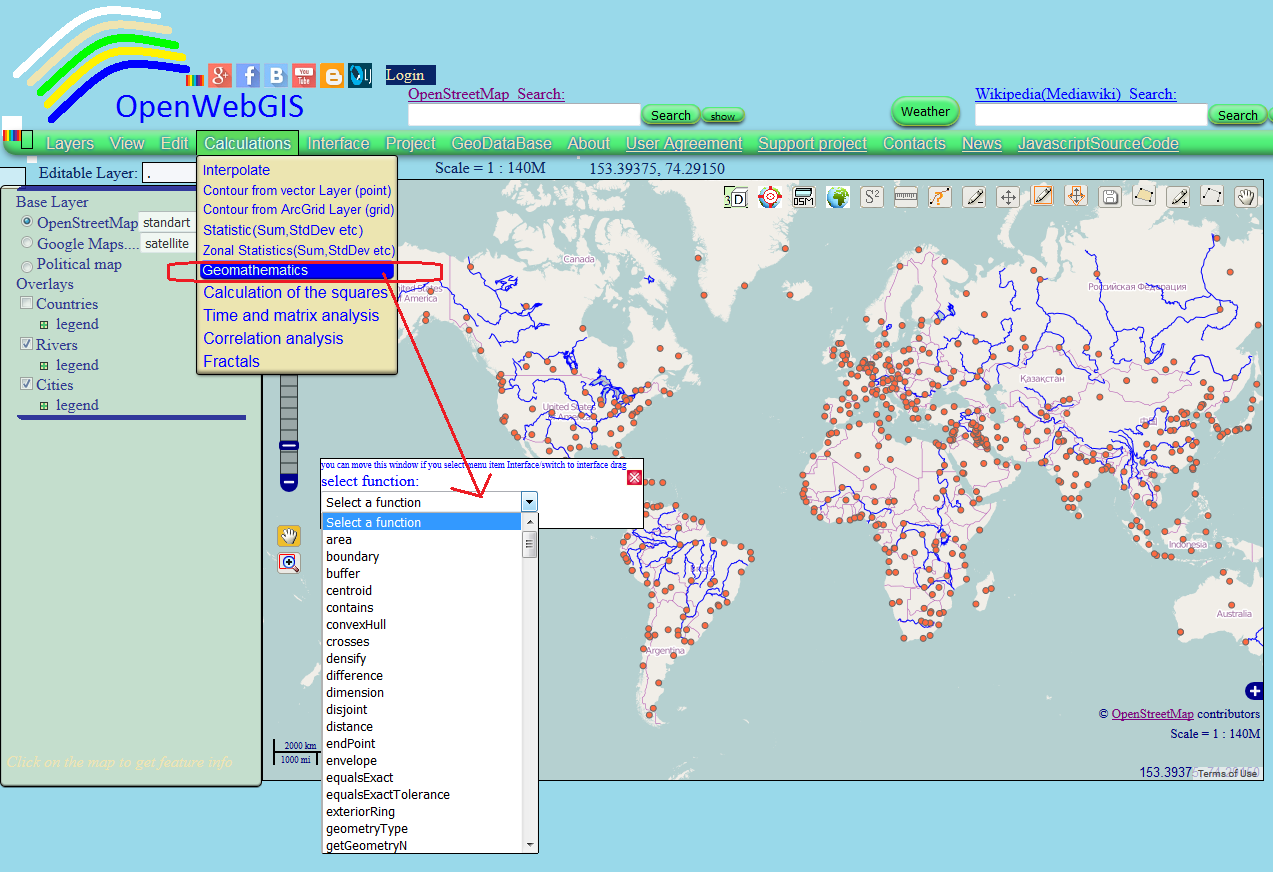This screenshot has height=872, width=1273.
Task: Click the rainbow color strip left of Layers menu
Action: (x=11, y=136)
